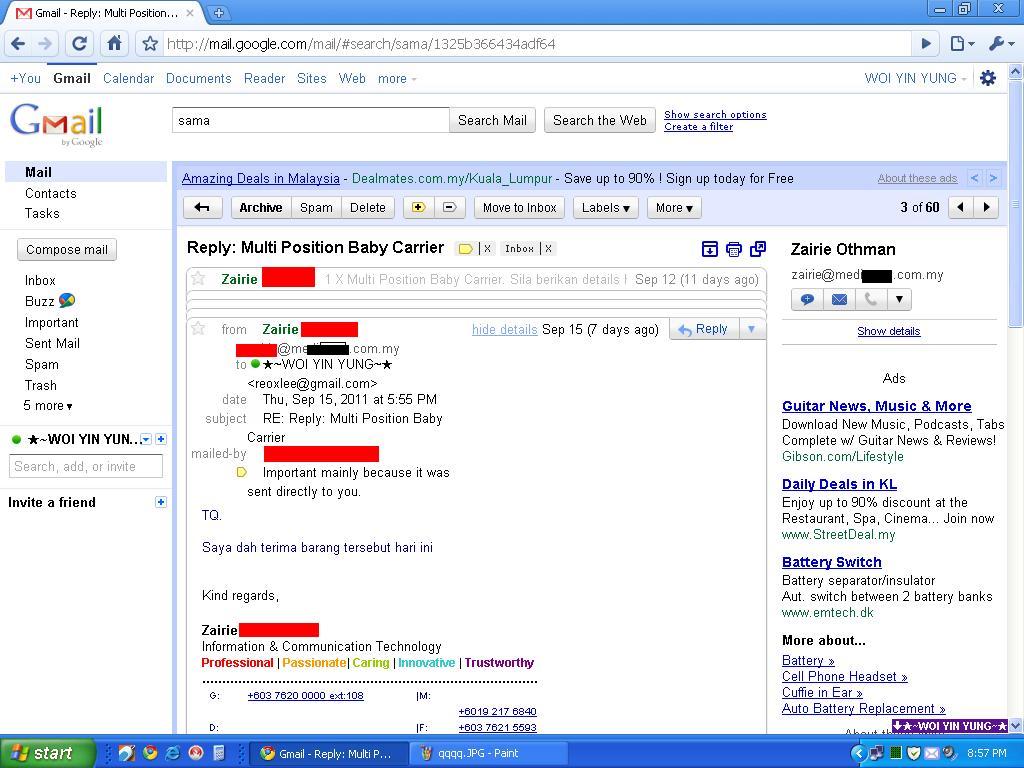Go to newer conversation arrow
This screenshot has height=768, width=1024.
[x=959, y=208]
